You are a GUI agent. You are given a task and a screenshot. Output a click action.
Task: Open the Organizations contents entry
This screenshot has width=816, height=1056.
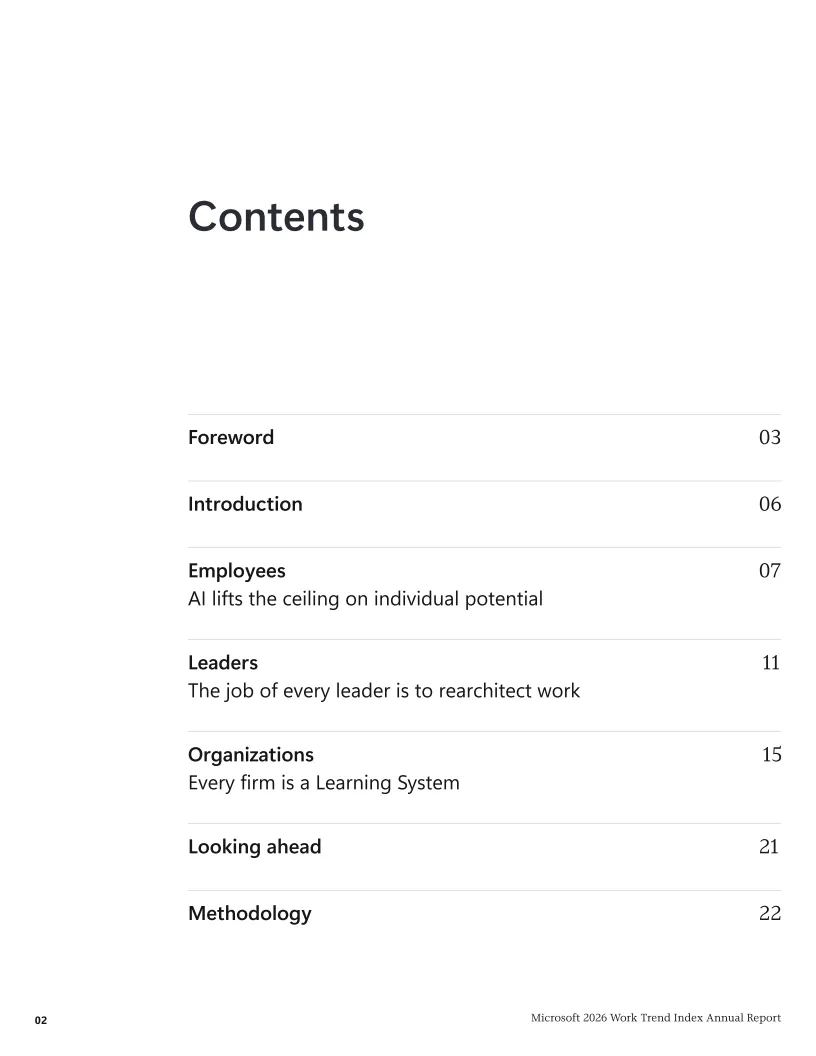point(250,755)
